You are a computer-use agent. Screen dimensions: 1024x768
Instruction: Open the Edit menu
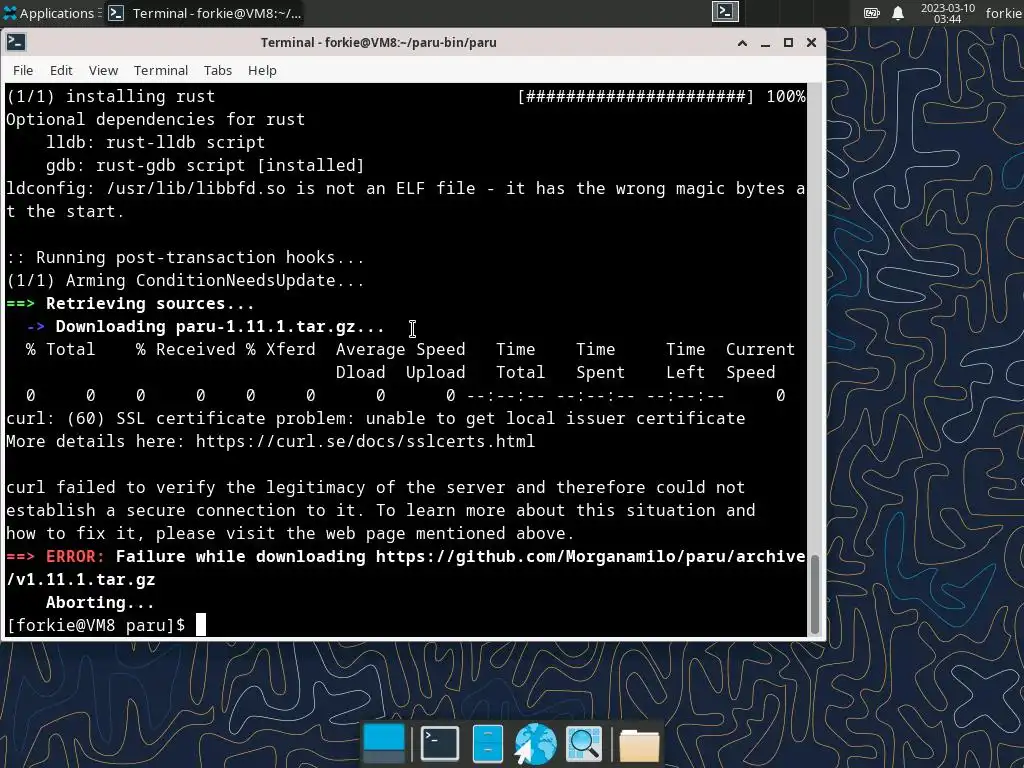click(x=61, y=71)
